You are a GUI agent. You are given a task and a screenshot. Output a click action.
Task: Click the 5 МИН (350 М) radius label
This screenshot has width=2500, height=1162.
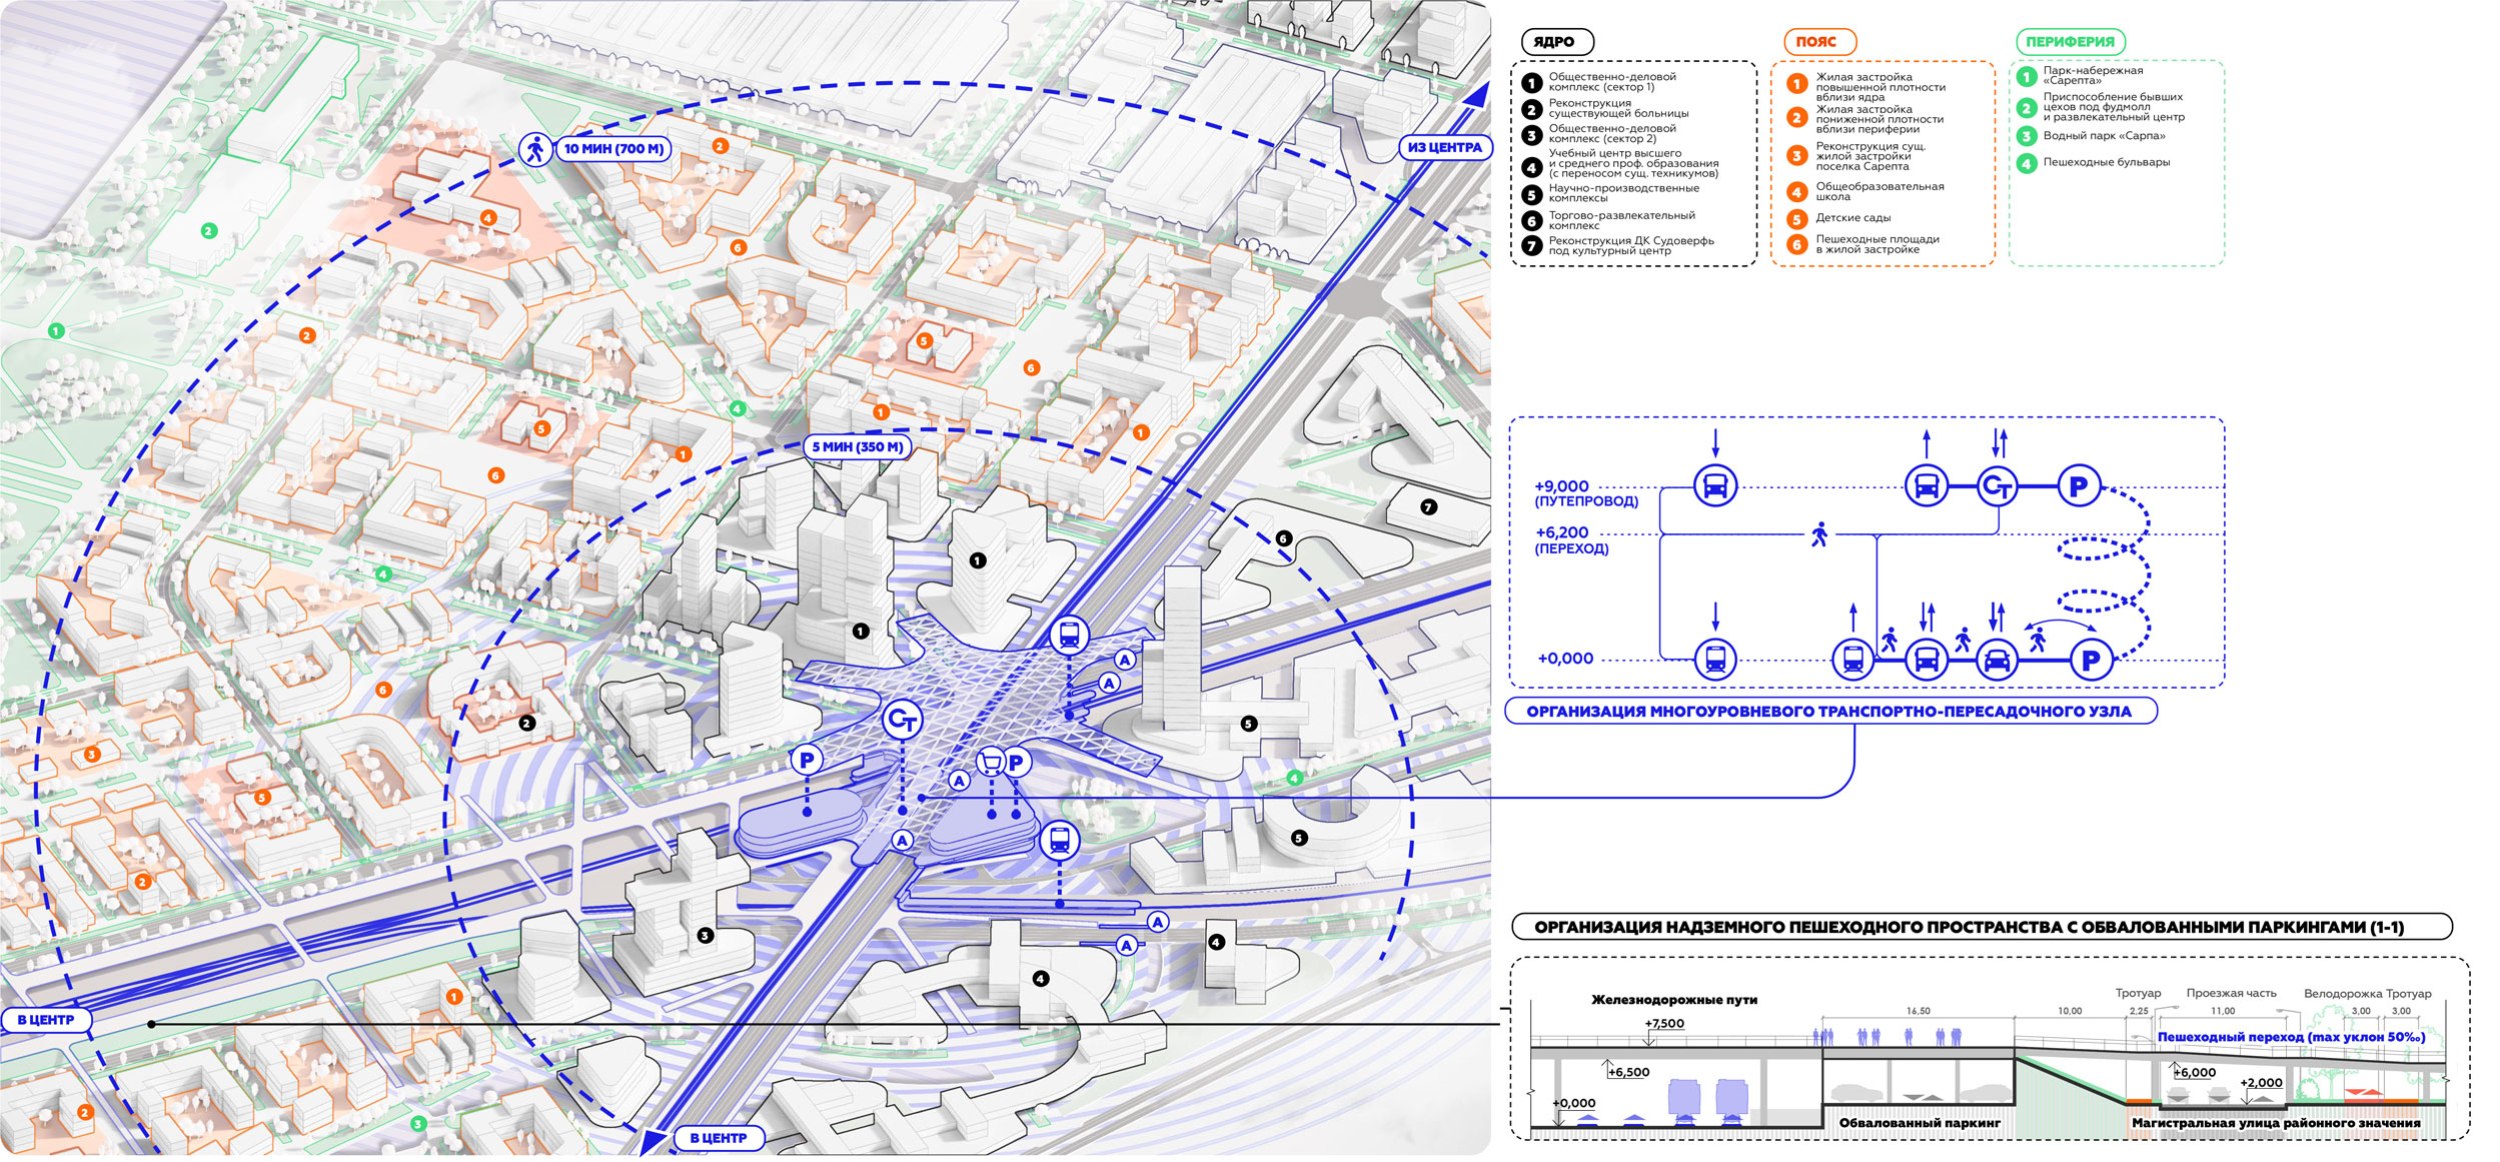tap(858, 447)
